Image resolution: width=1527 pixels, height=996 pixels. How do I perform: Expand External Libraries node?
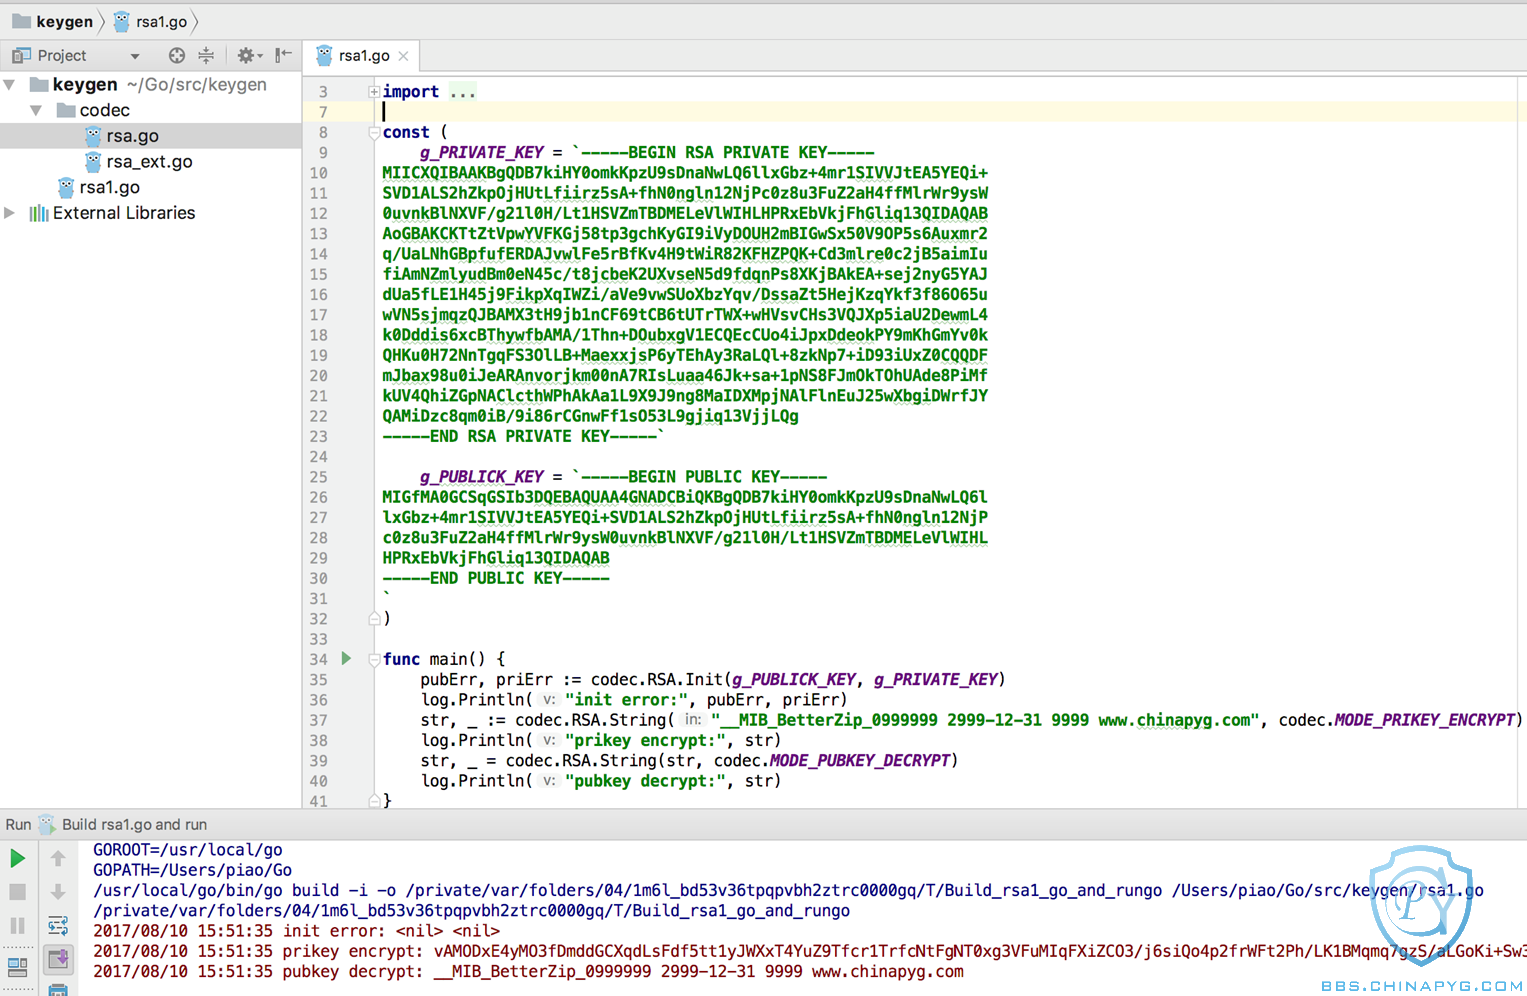click(x=10, y=213)
